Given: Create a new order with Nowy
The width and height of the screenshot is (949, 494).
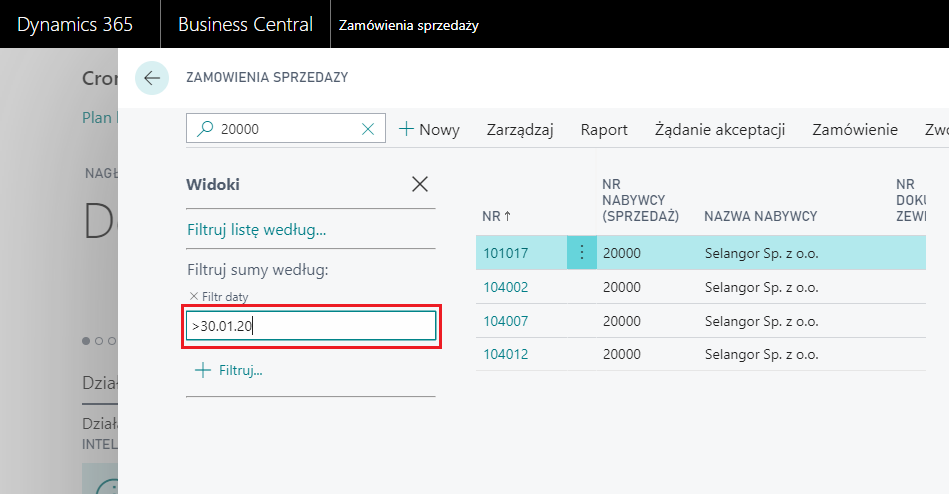Looking at the screenshot, I should point(429,130).
